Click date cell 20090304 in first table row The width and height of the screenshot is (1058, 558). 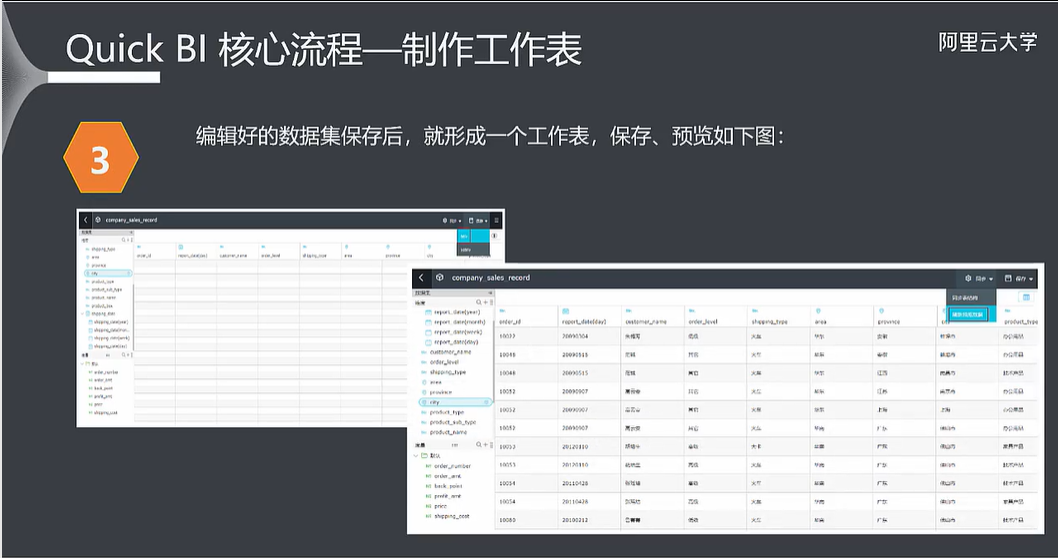click(x=575, y=336)
